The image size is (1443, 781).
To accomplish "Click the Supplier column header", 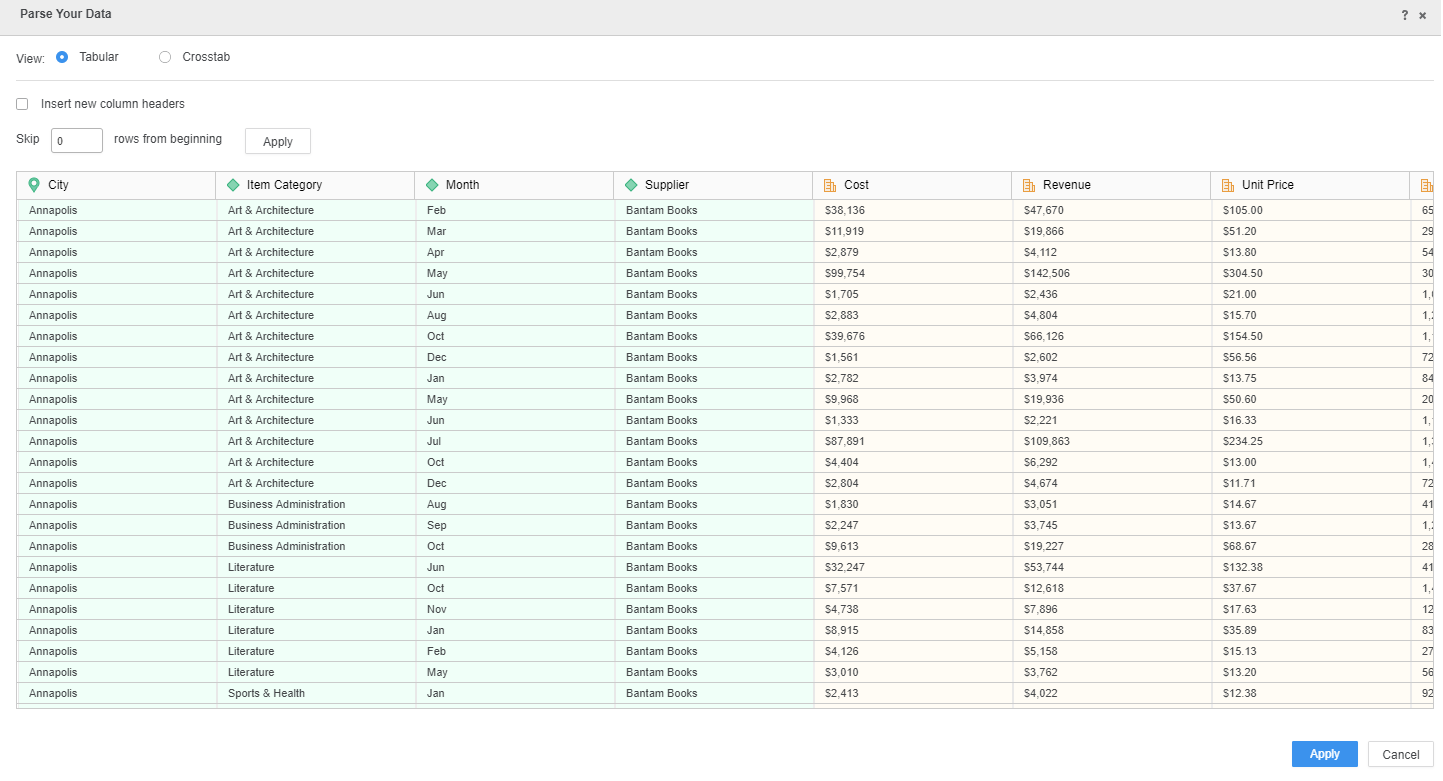I will click(x=666, y=185).
